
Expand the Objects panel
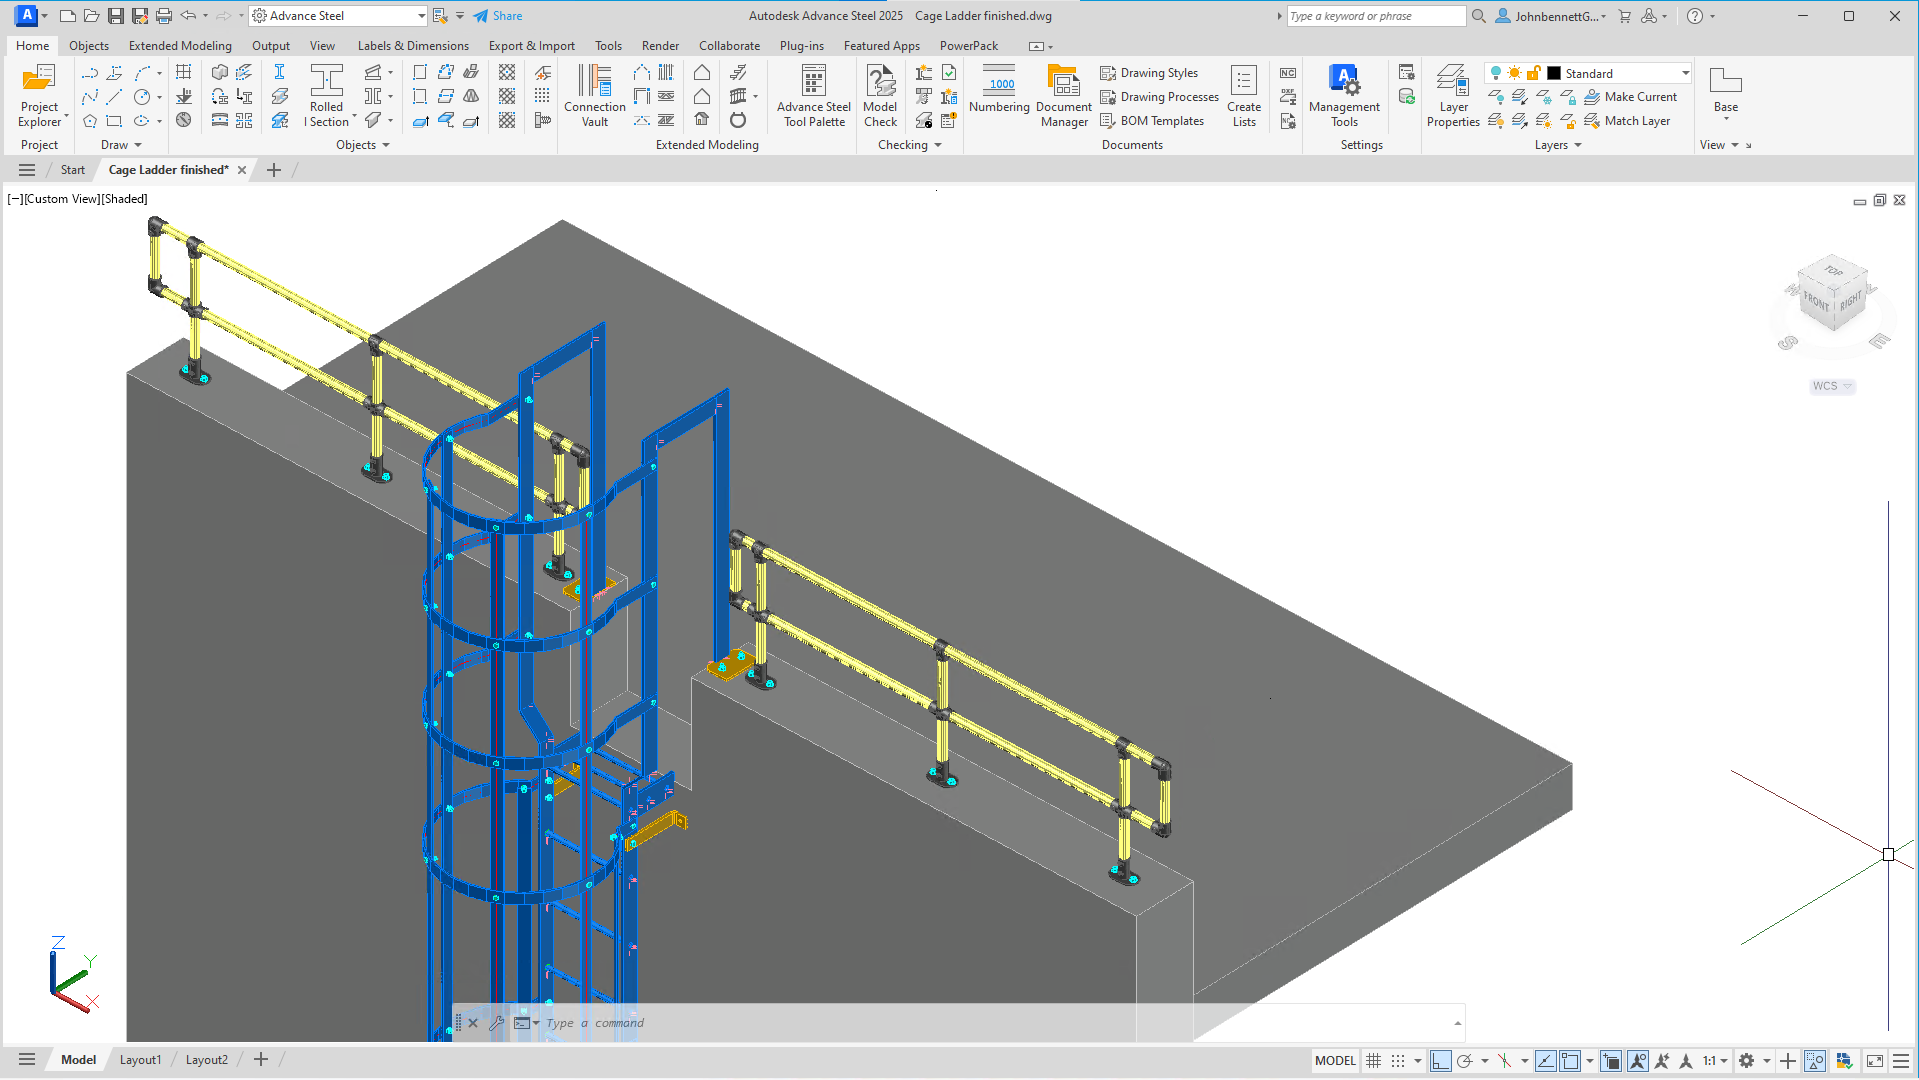pyautogui.click(x=363, y=145)
